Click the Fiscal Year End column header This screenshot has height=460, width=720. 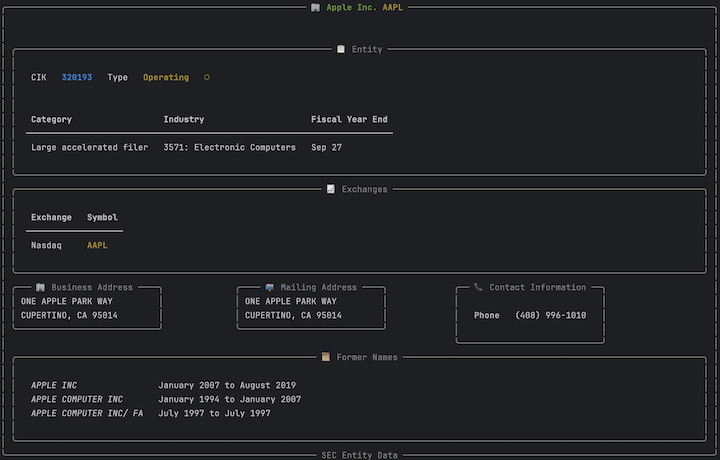(x=349, y=119)
